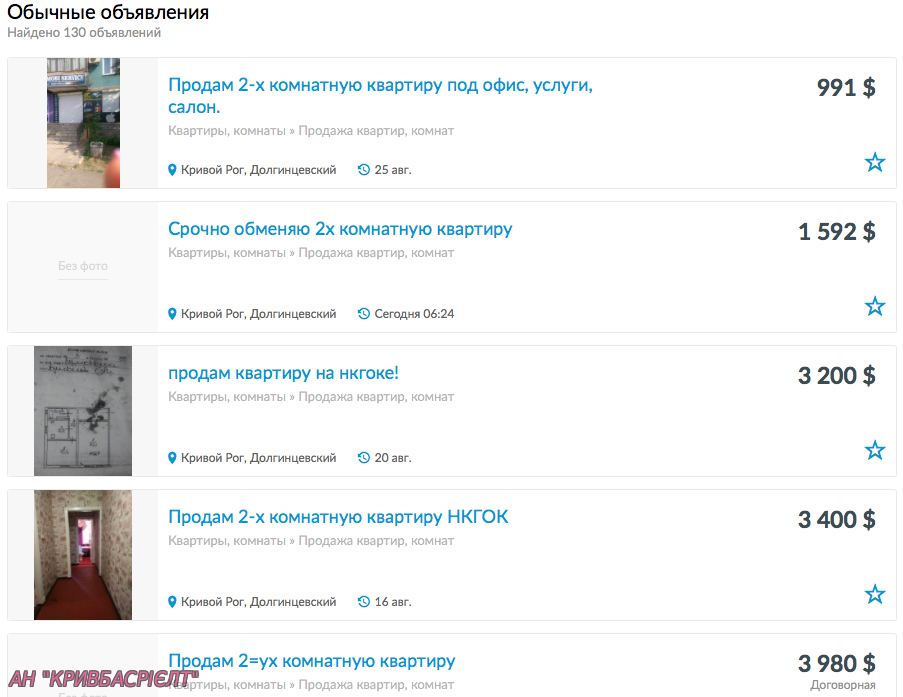Open 'Срочно обменяю 2х комнатную квартиру' listing

[x=340, y=229]
